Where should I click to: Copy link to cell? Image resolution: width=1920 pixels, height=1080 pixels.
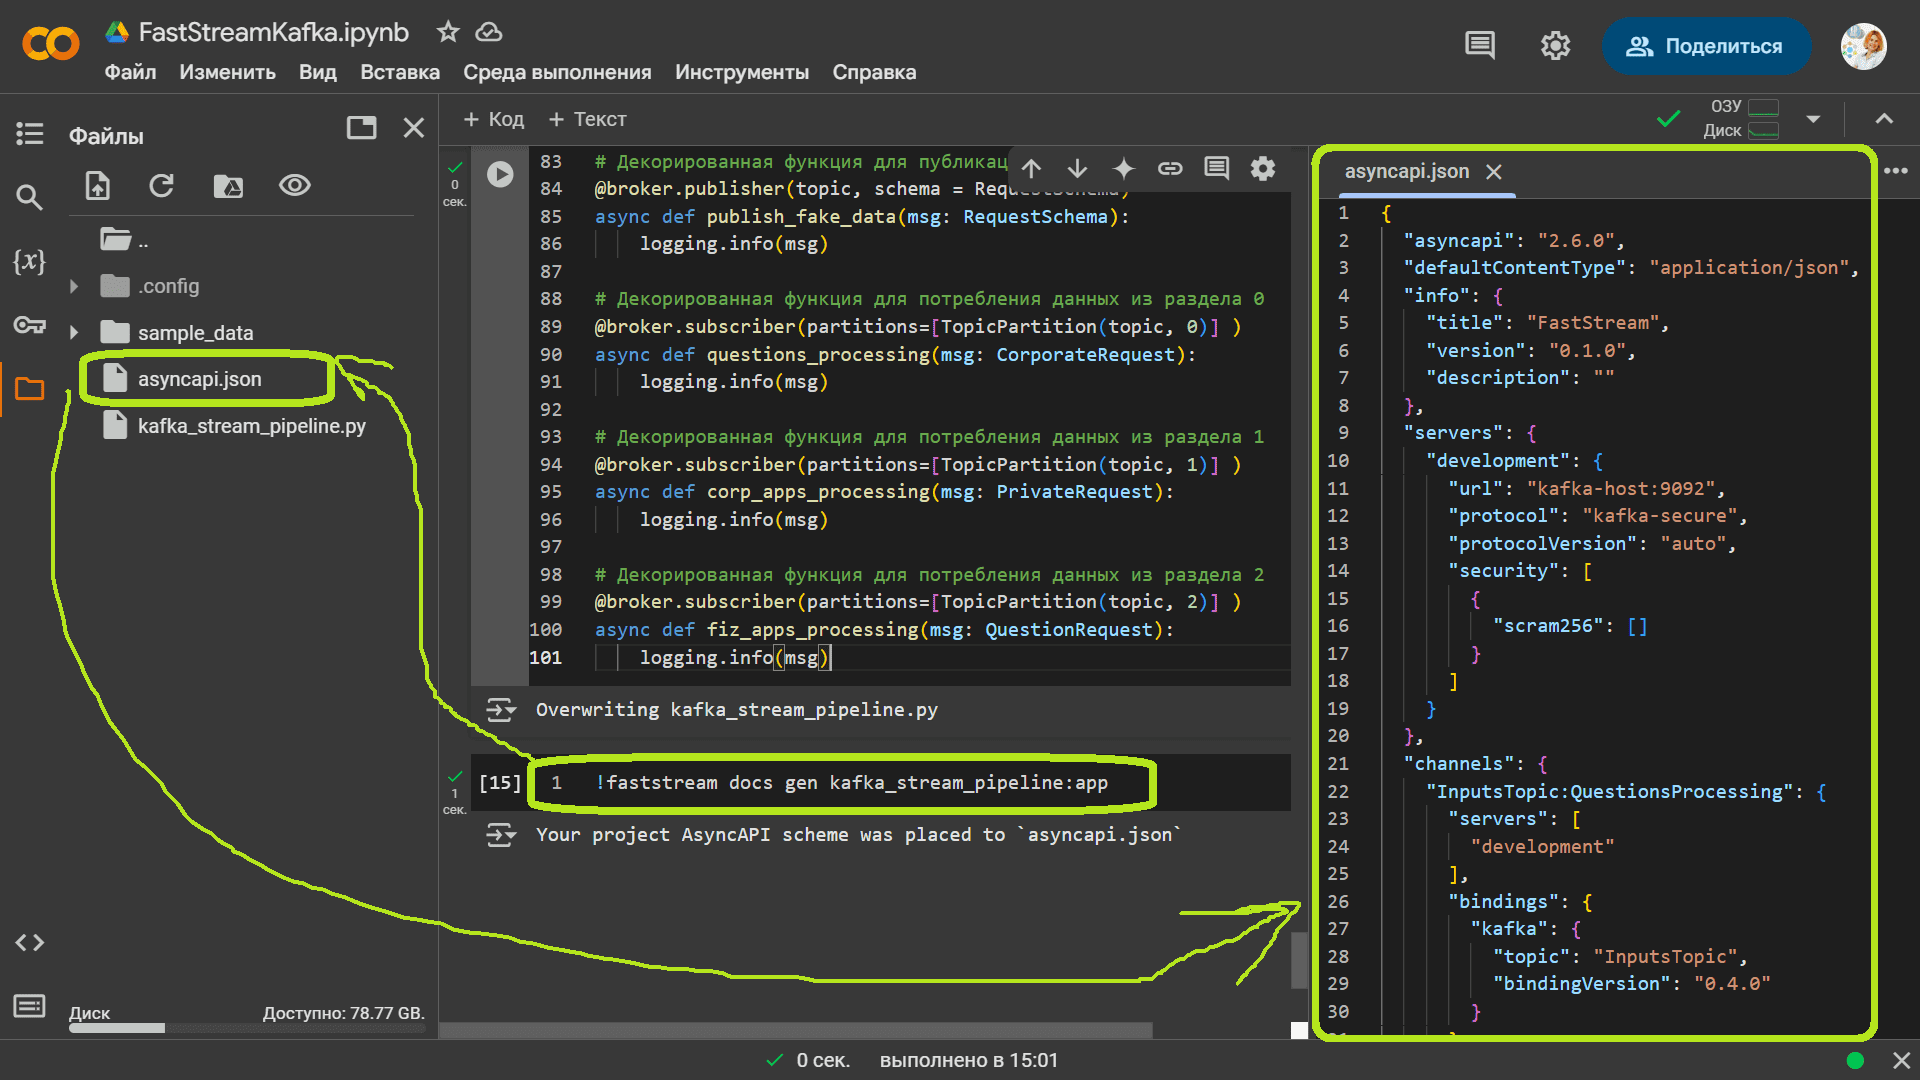(1170, 168)
